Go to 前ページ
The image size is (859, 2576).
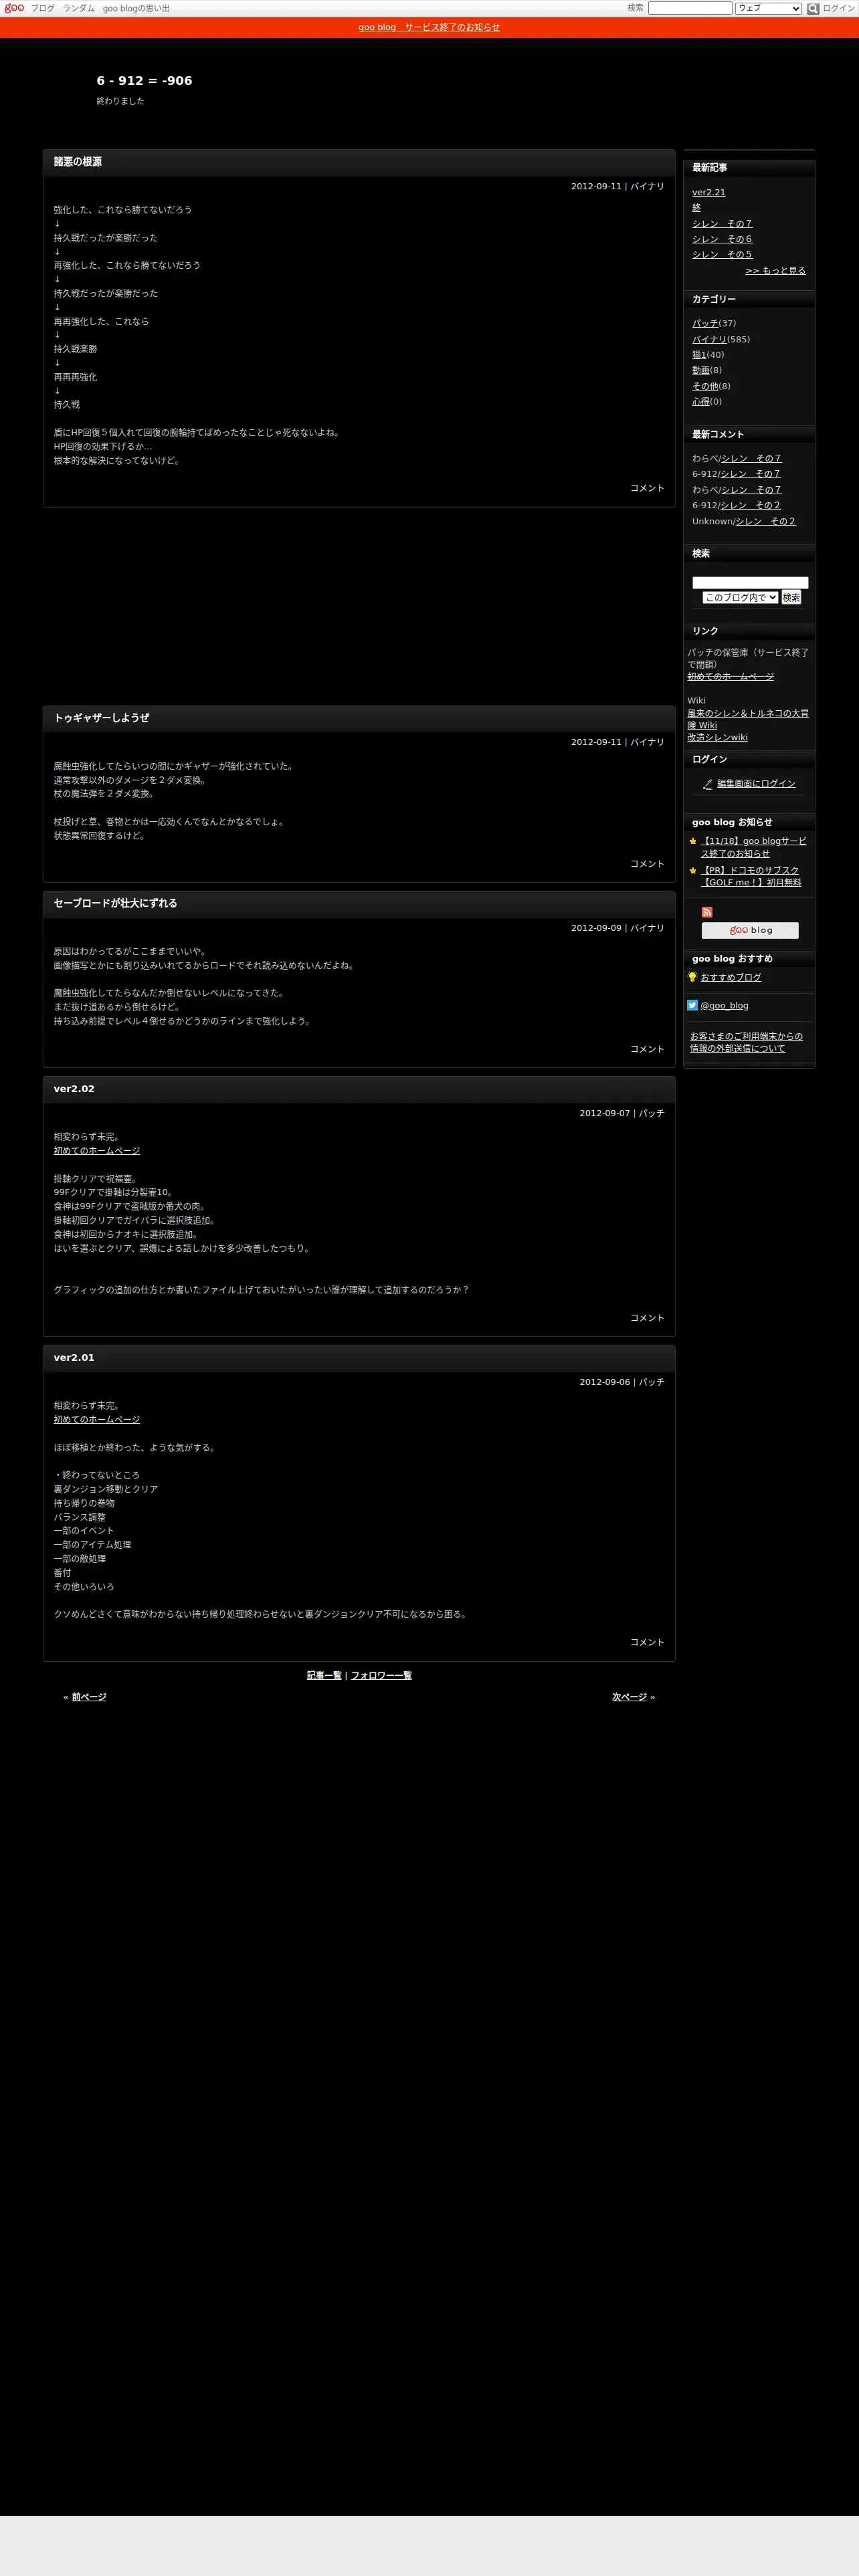[x=89, y=1697]
